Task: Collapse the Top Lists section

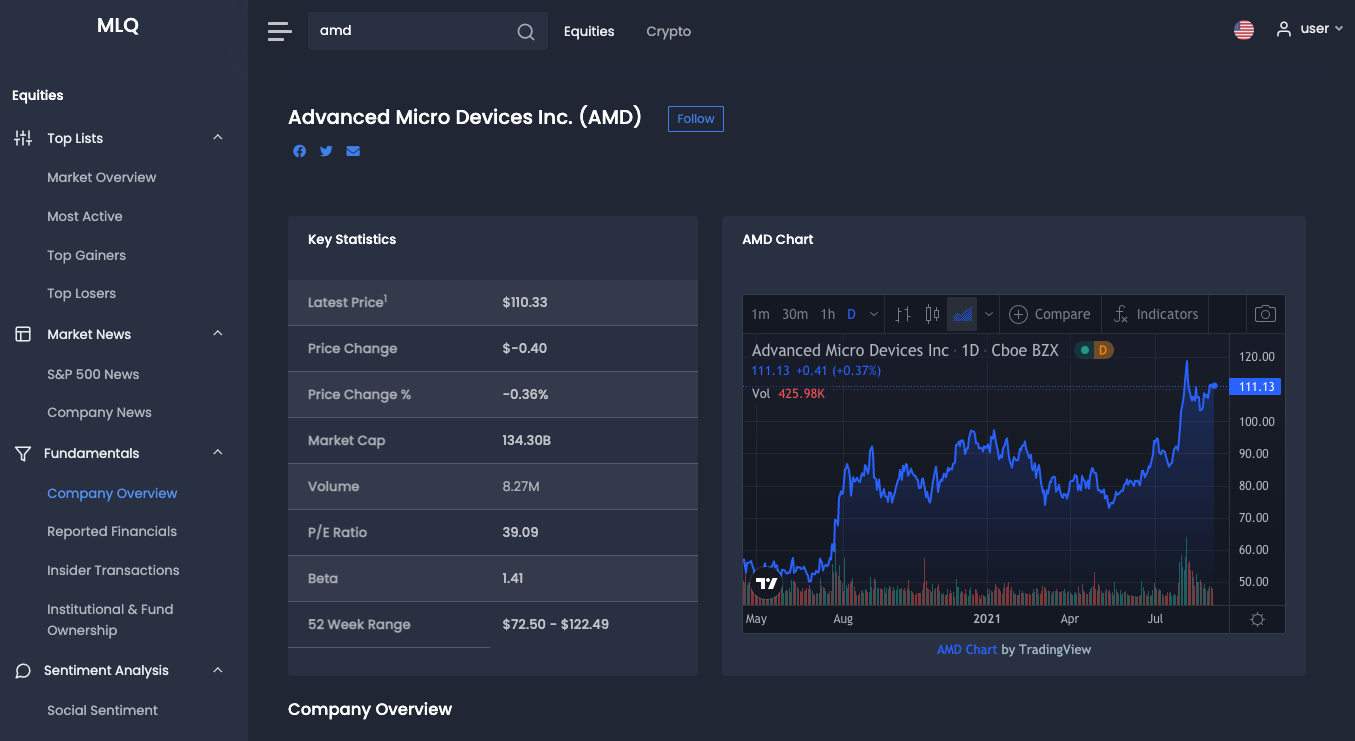Action: (218, 138)
